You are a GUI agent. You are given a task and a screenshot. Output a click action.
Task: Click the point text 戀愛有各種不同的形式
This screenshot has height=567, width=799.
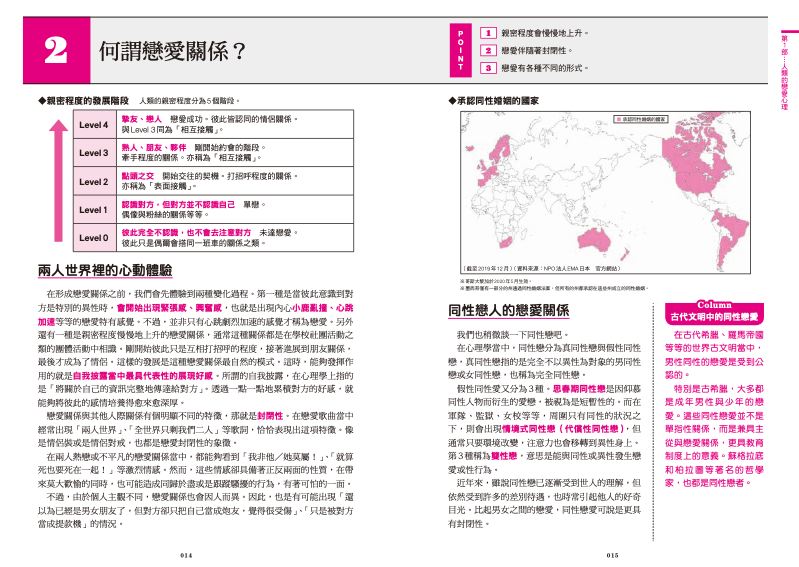pos(543,68)
